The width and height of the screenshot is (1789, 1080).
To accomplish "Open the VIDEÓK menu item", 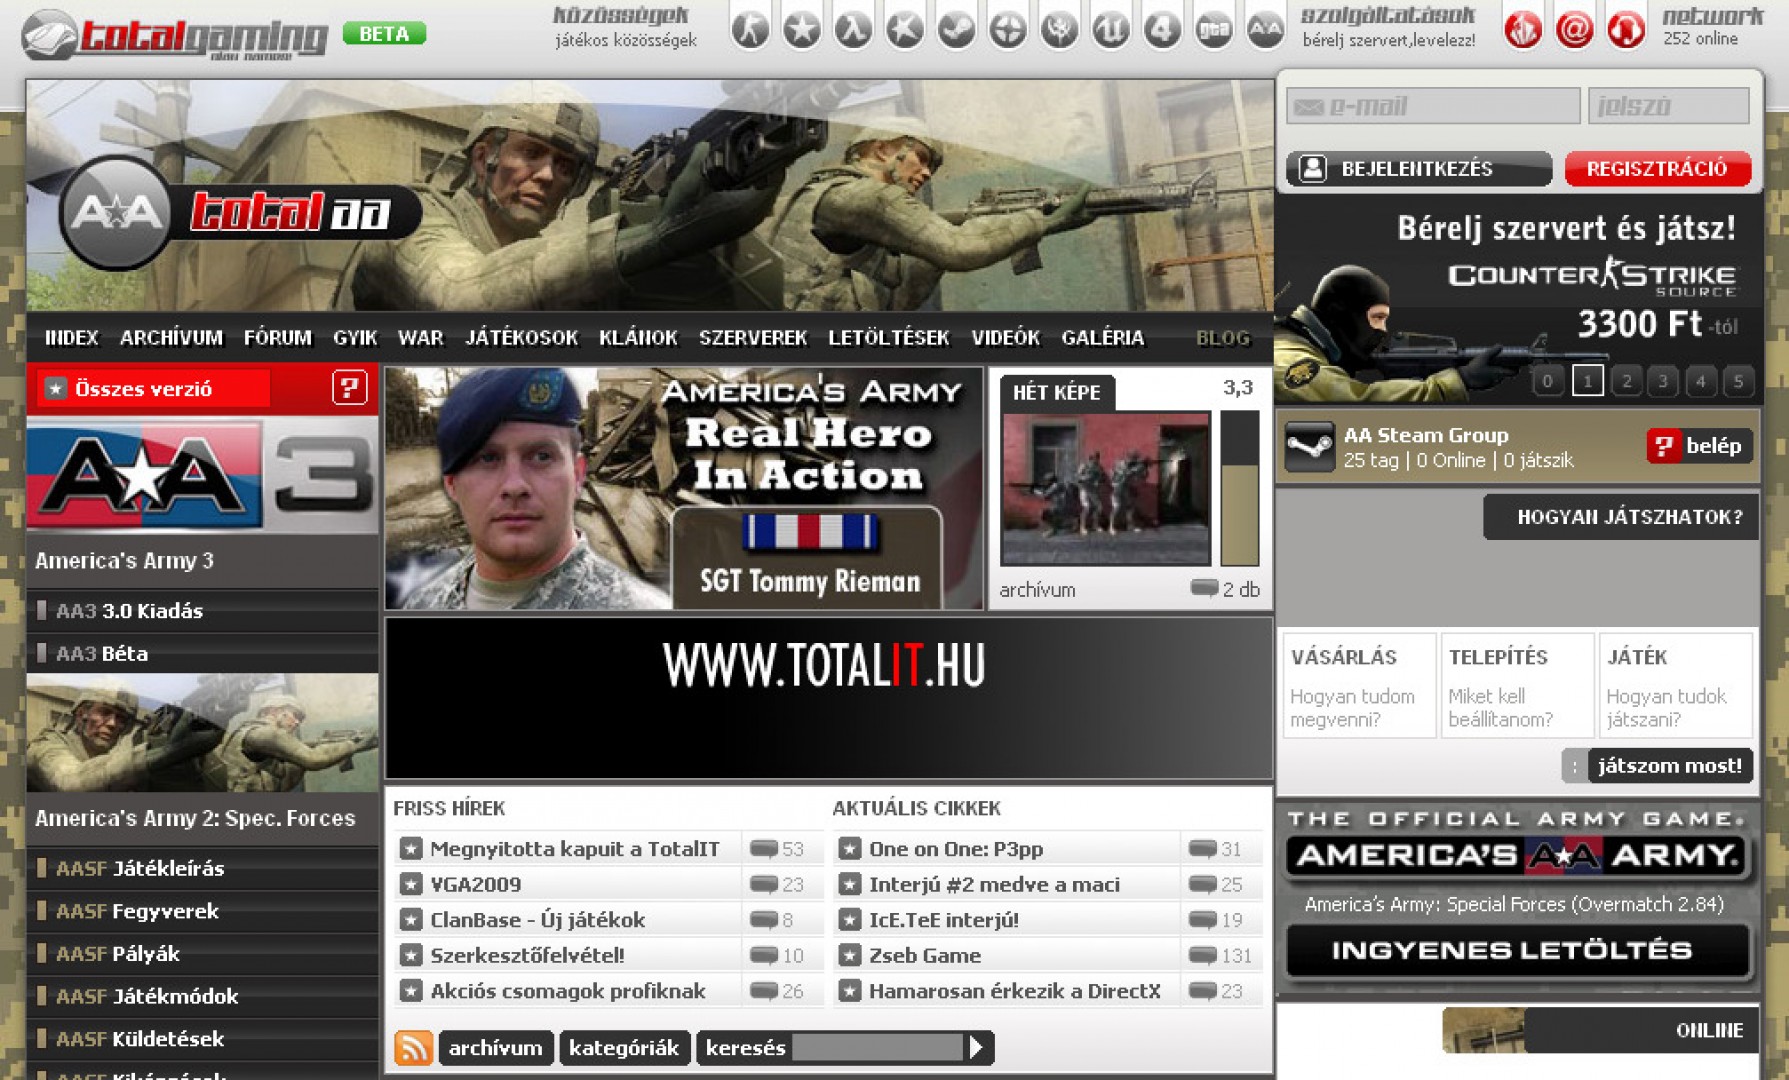I will tap(1005, 338).
